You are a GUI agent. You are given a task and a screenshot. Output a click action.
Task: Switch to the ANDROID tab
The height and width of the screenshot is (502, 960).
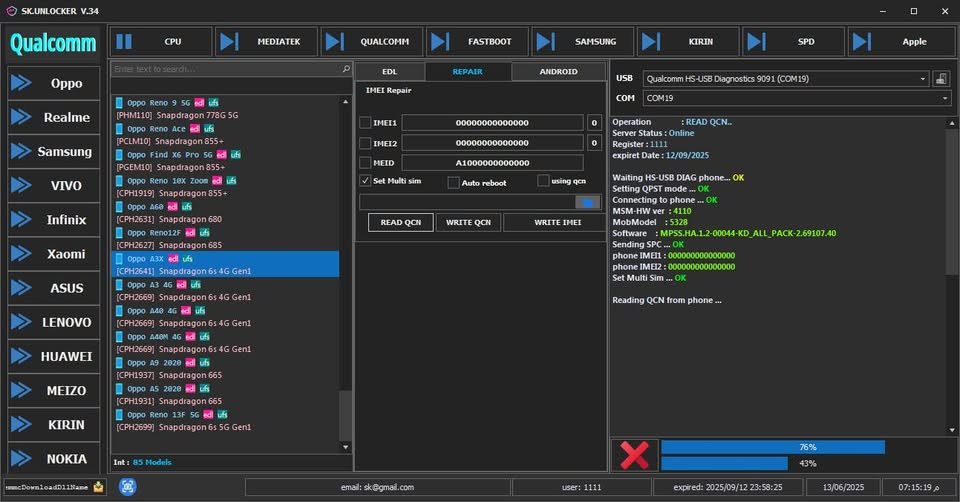558,72
